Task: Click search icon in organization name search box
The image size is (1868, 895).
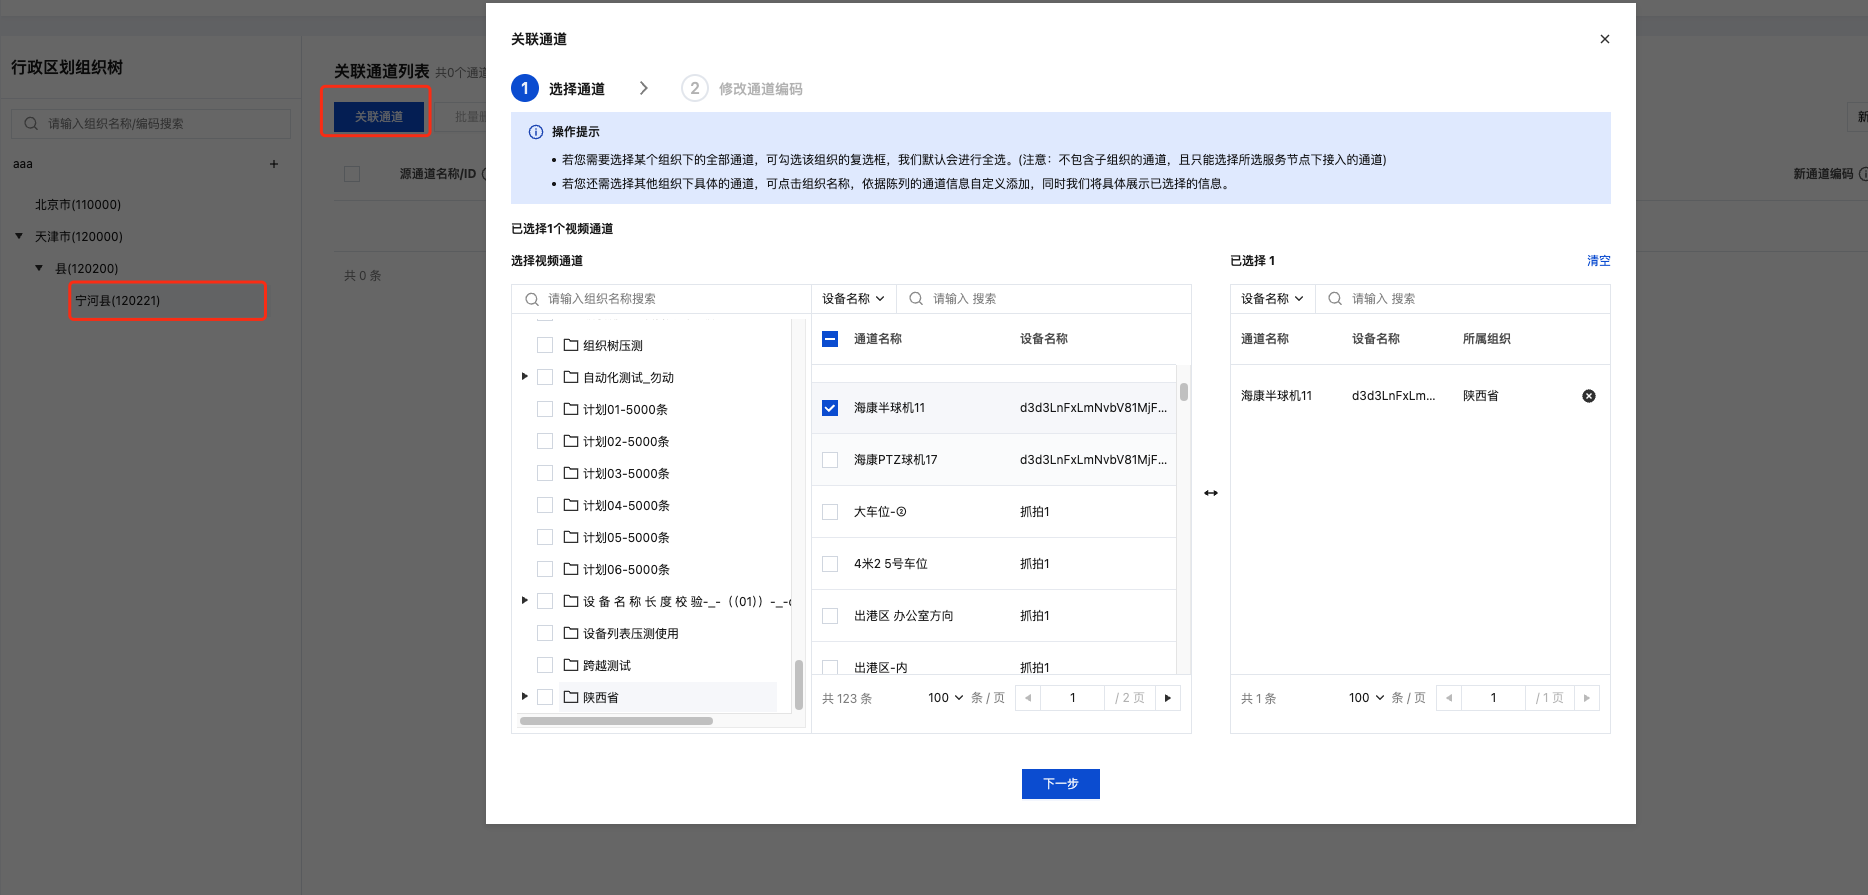Action: point(532,299)
